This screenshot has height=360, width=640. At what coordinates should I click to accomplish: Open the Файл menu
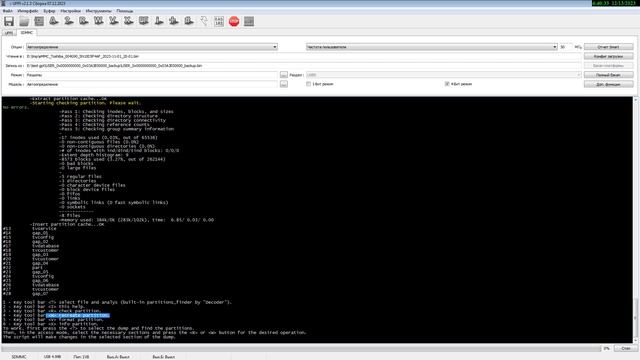[7, 11]
